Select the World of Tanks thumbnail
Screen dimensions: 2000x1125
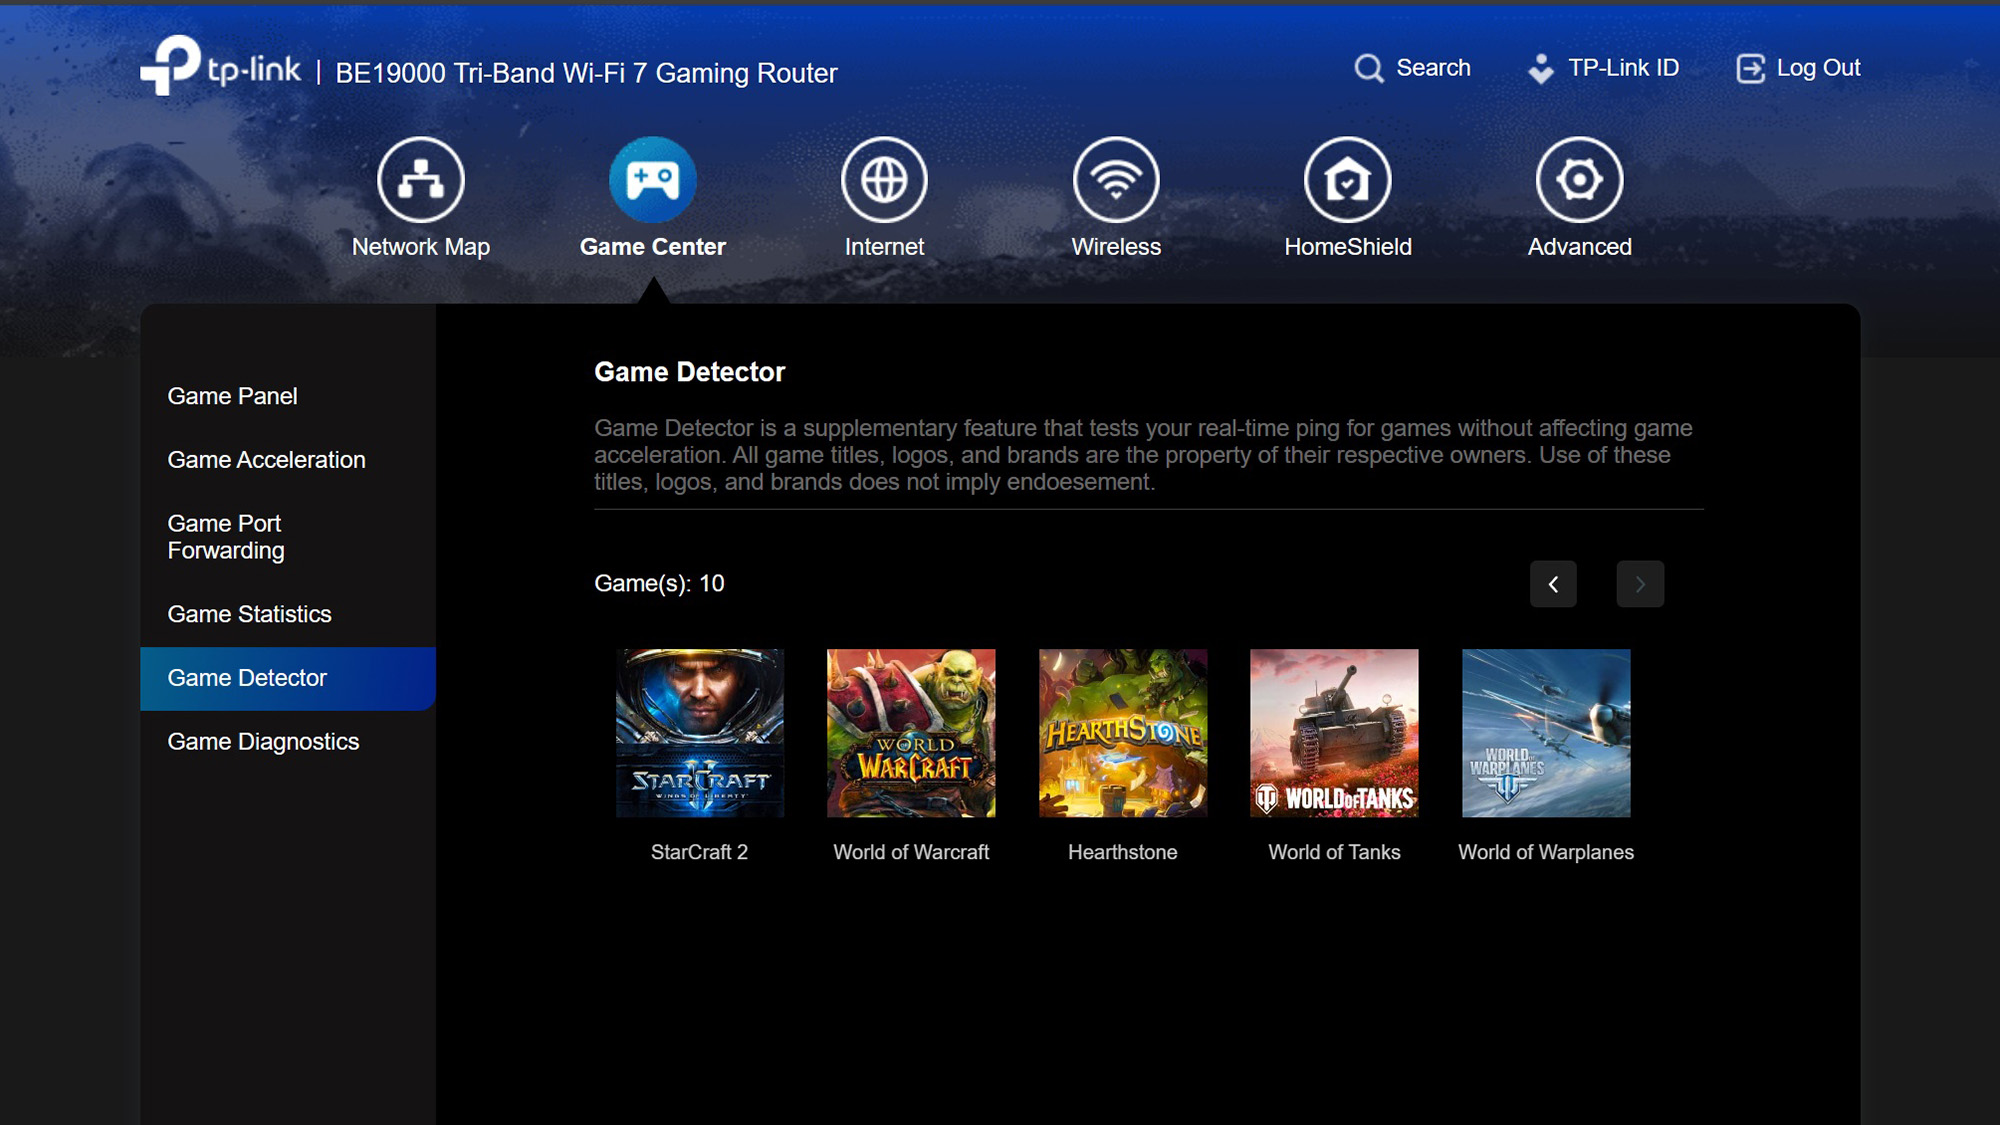[1334, 733]
